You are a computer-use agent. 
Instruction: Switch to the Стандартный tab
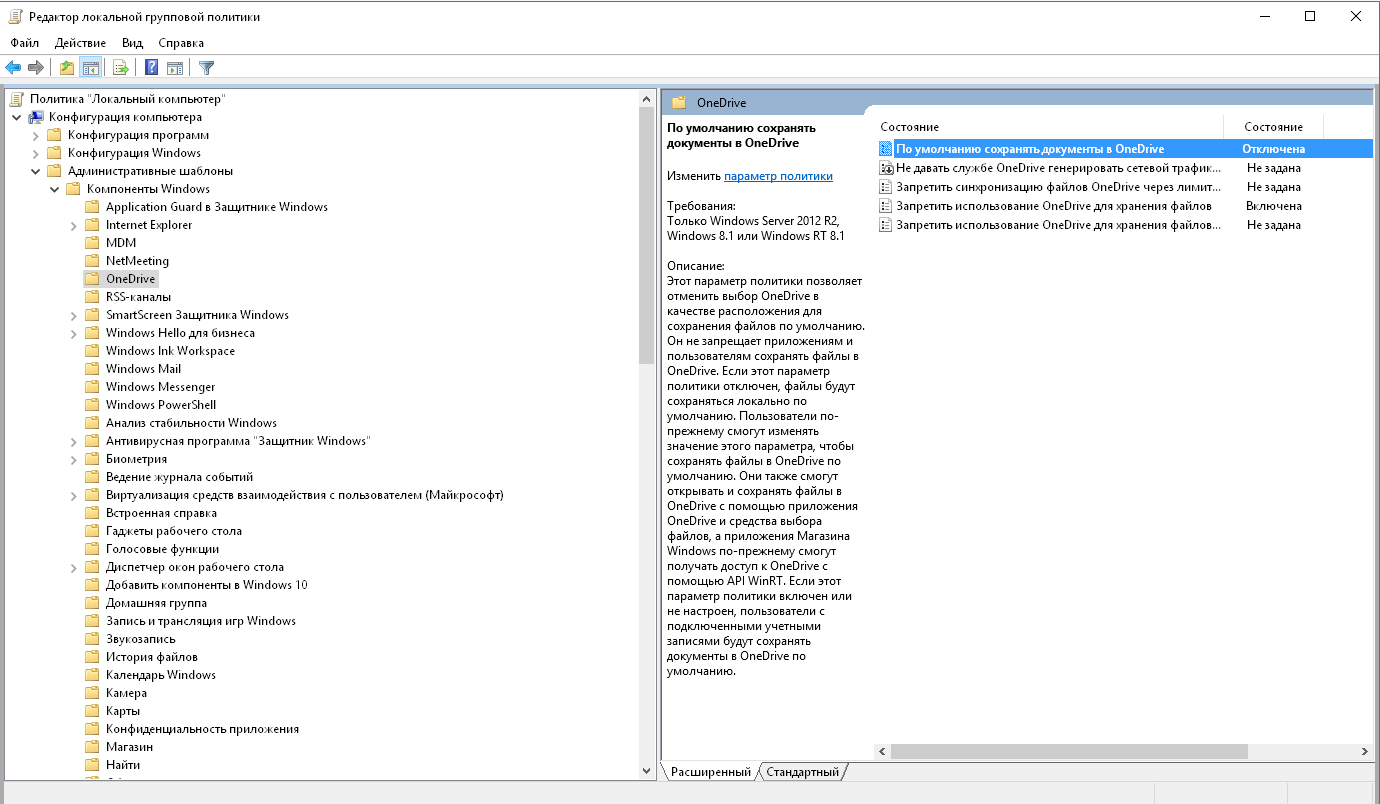pos(803,772)
